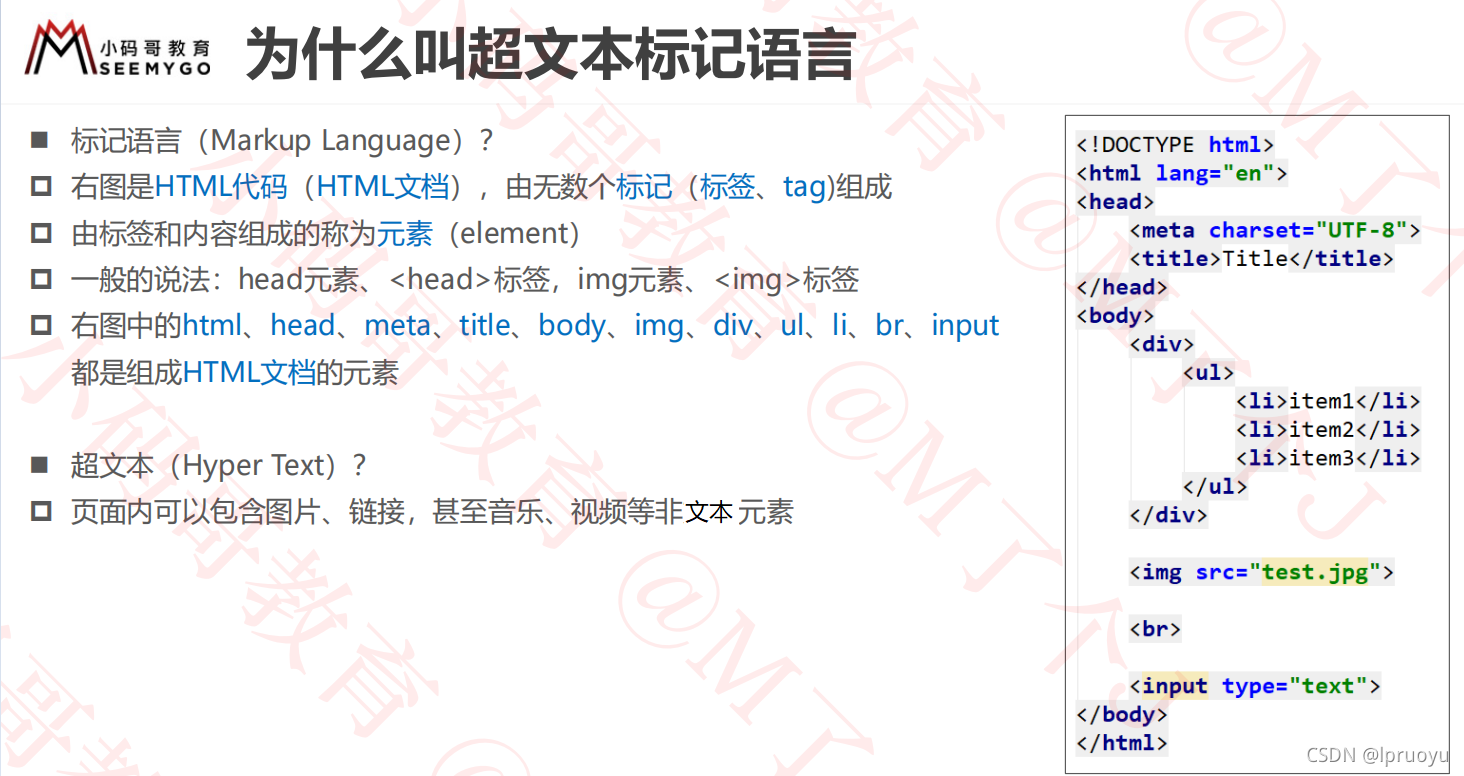The image size is (1464, 776).
Task: Click the text 标记语言（Markup Language）？
Action: pos(283,140)
